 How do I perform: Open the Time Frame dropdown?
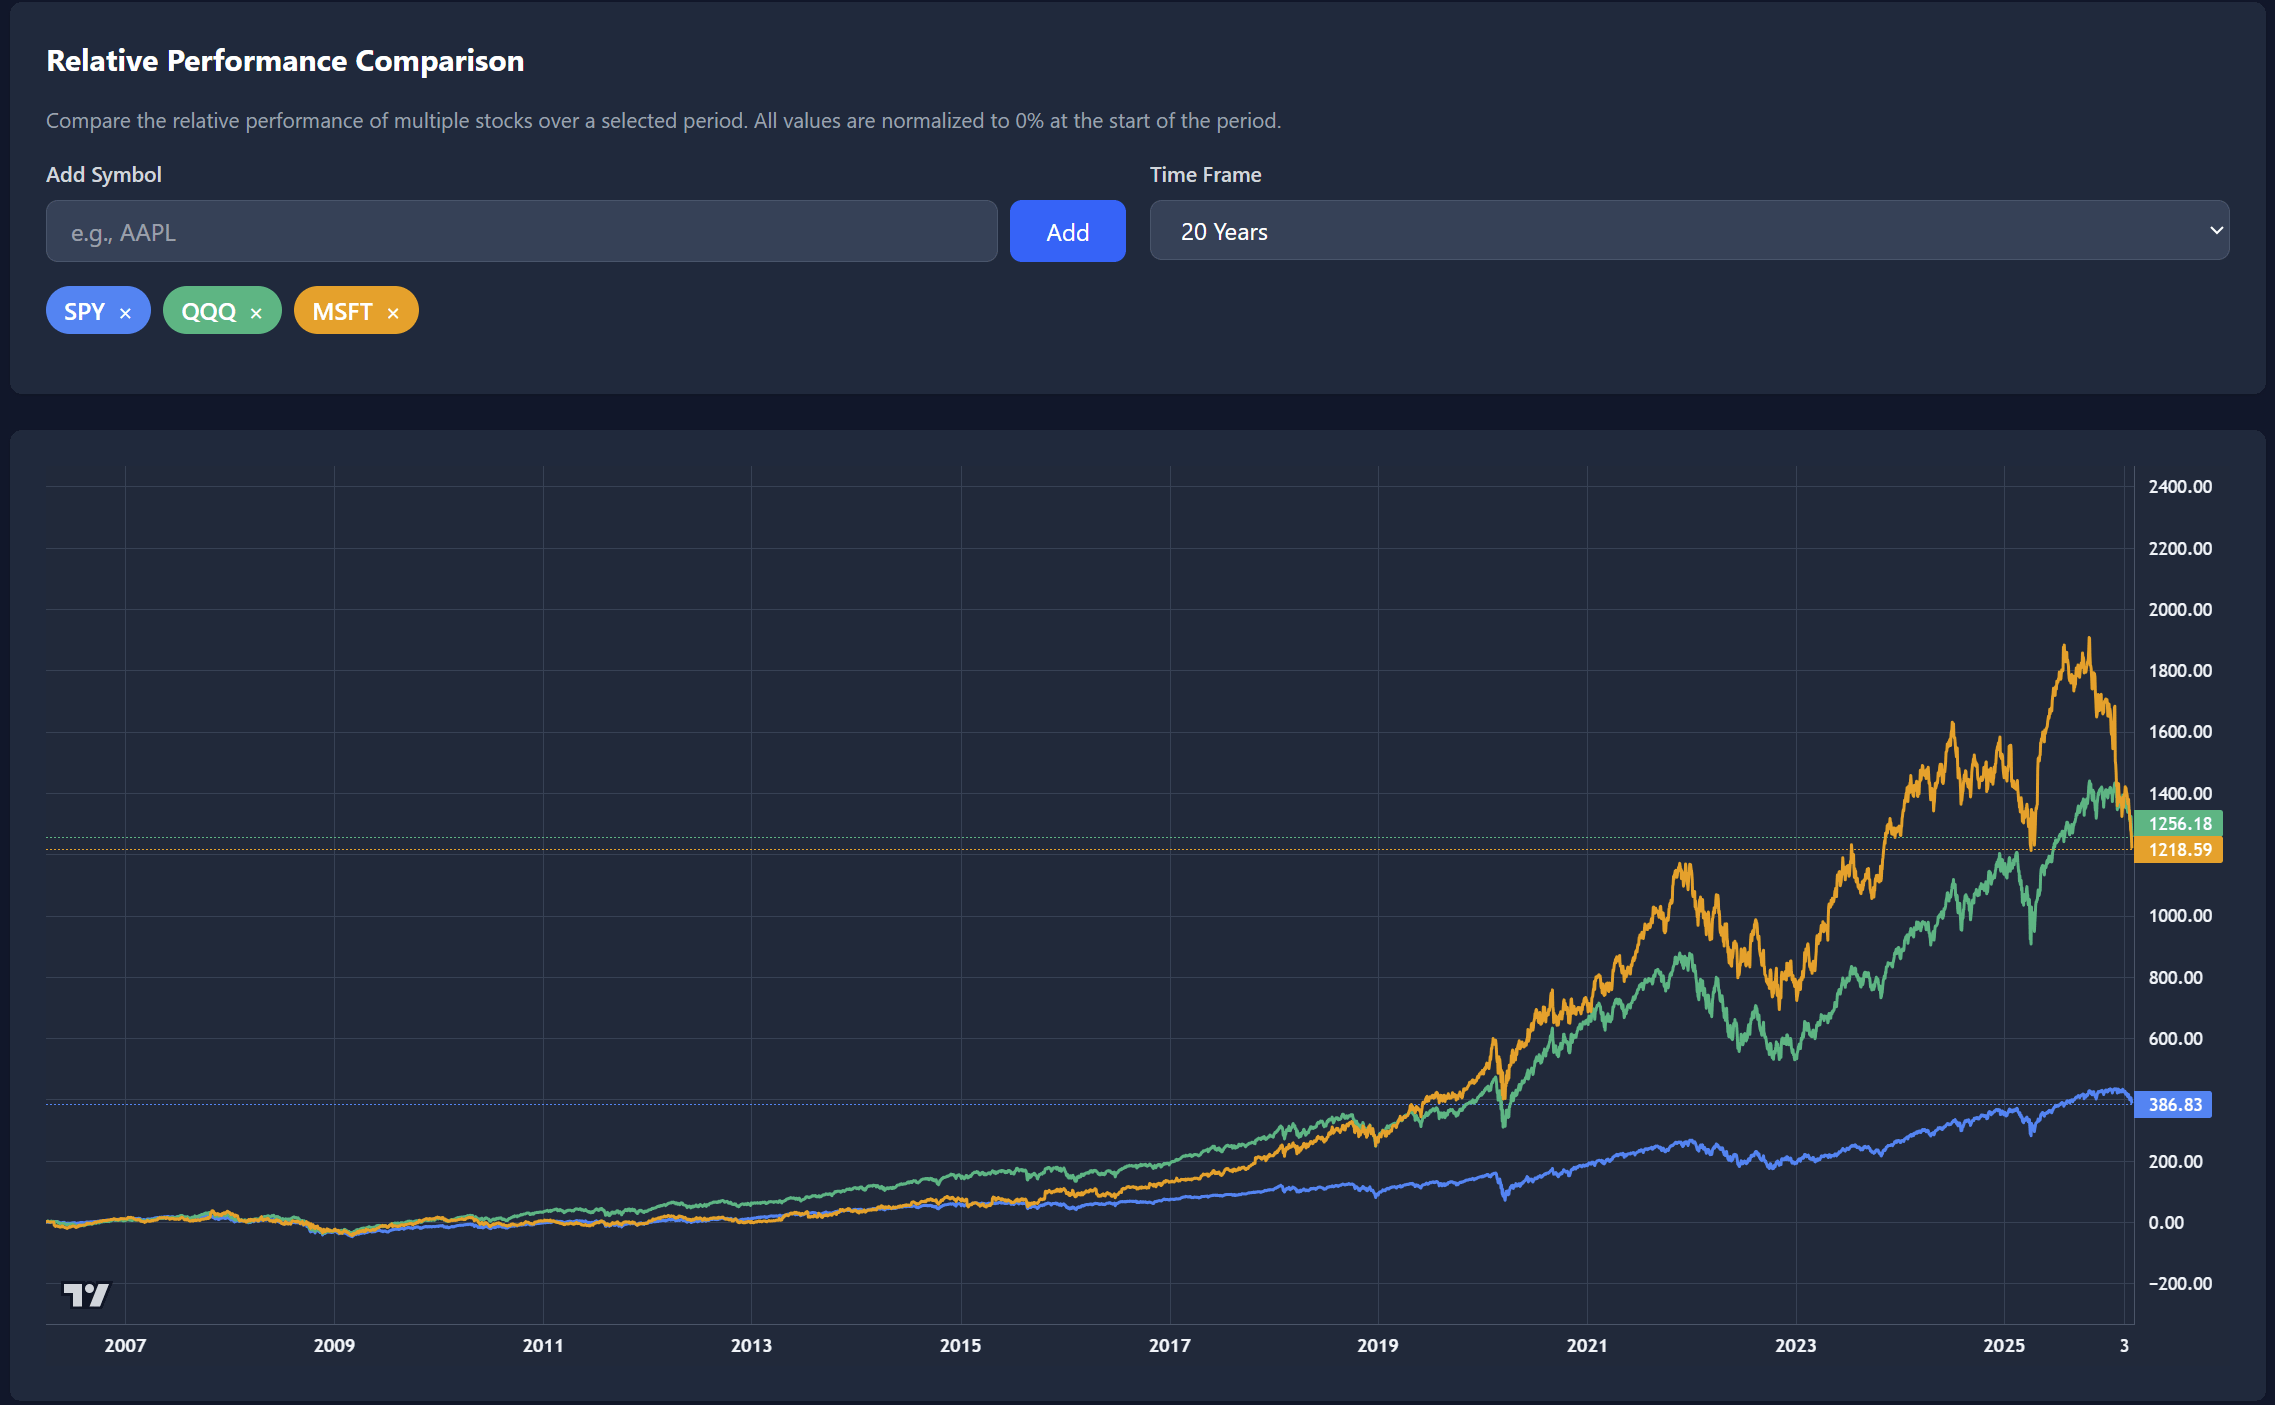click(1688, 231)
